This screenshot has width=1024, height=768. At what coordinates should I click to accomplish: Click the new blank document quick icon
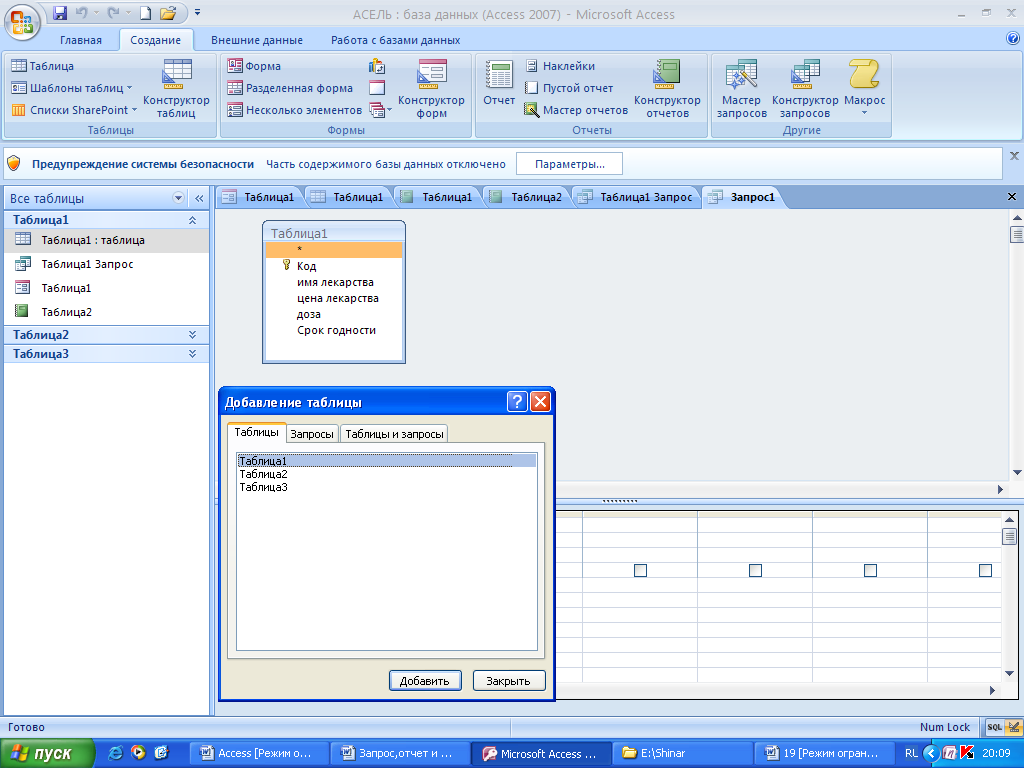[x=146, y=13]
